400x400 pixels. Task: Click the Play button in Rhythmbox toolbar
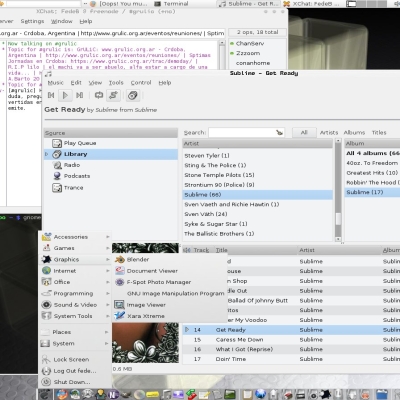point(65,95)
